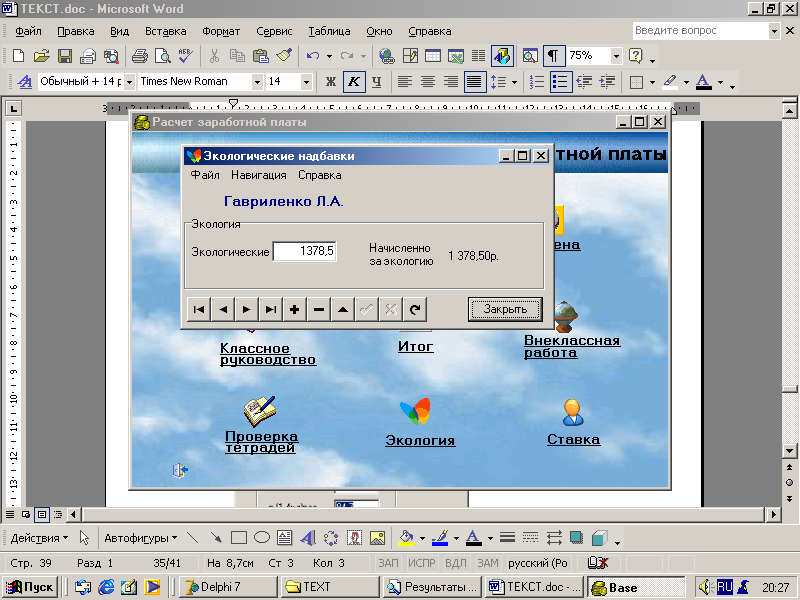Open the Ставка link
Screen dimensions: 800x600
point(573,439)
